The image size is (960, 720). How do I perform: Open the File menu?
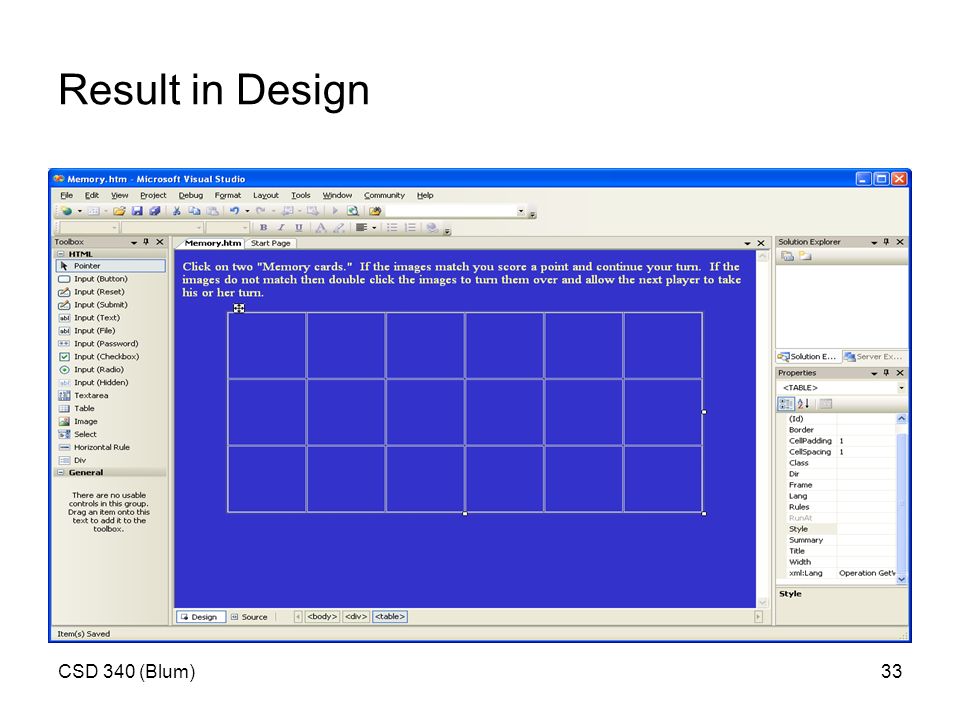(x=66, y=195)
